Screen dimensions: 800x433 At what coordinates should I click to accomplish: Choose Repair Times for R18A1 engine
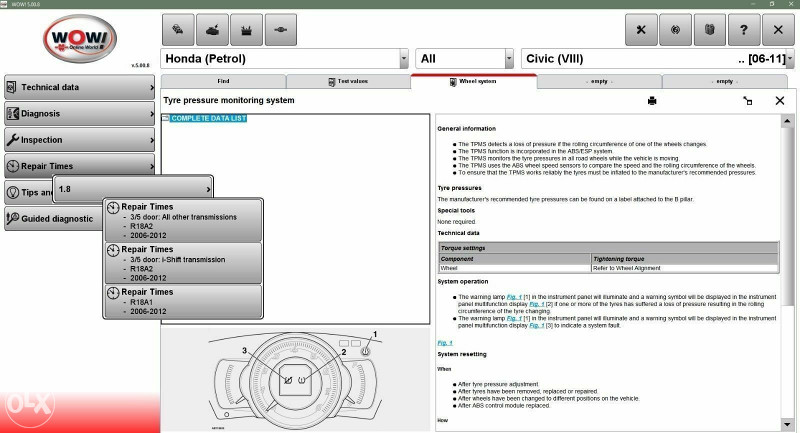[183, 301]
